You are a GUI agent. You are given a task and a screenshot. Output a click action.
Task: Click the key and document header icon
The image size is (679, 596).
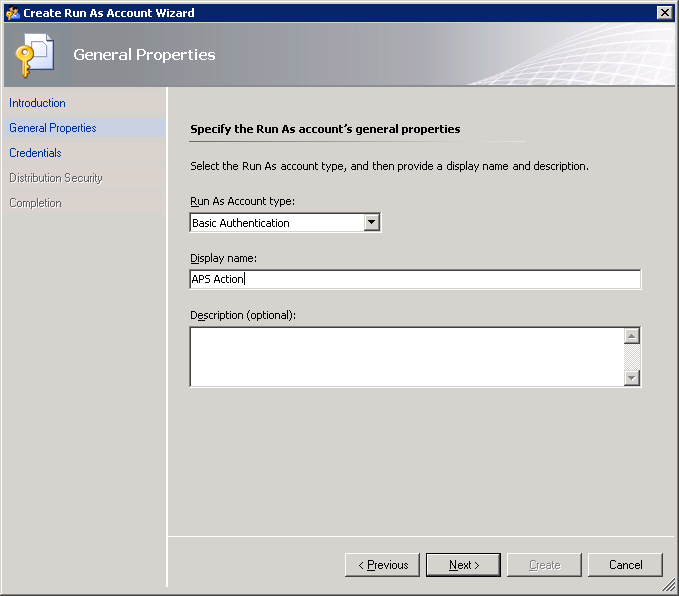tap(34, 55)
